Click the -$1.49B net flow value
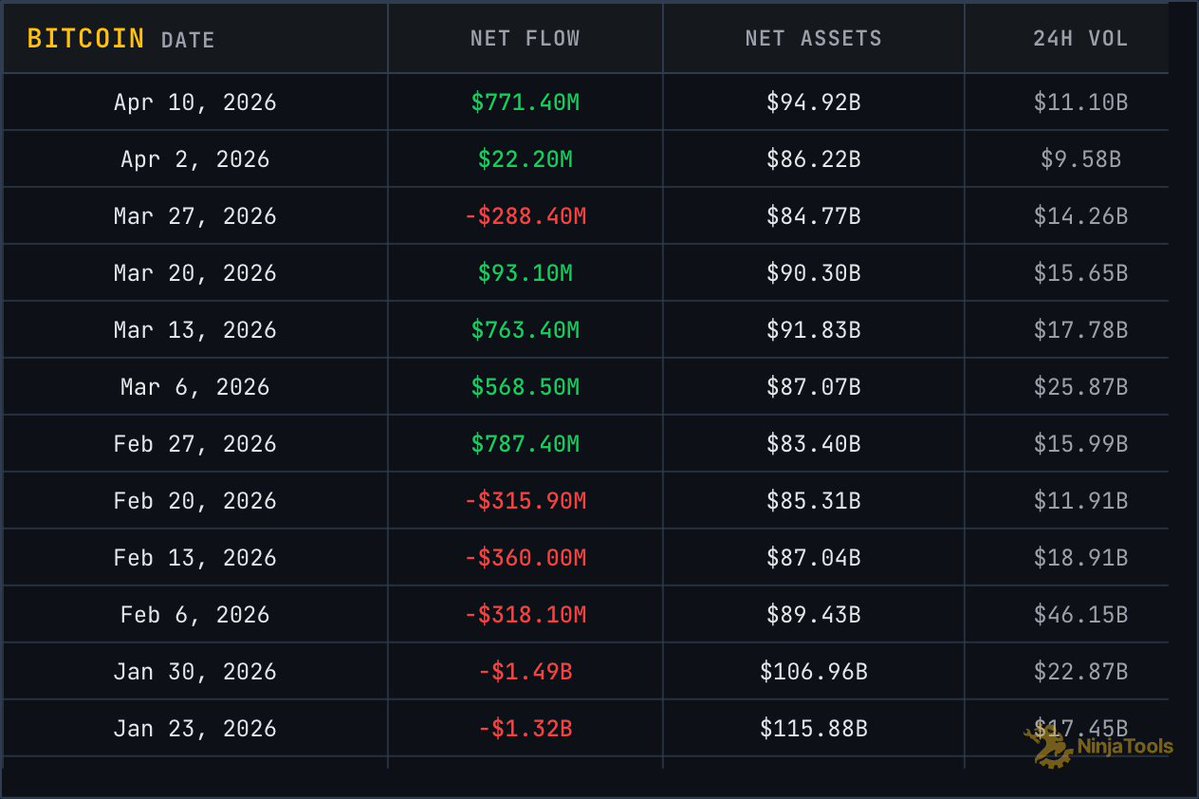This screenshot has width=1199, height=799. pyautogui.click(x=525, y=672)
